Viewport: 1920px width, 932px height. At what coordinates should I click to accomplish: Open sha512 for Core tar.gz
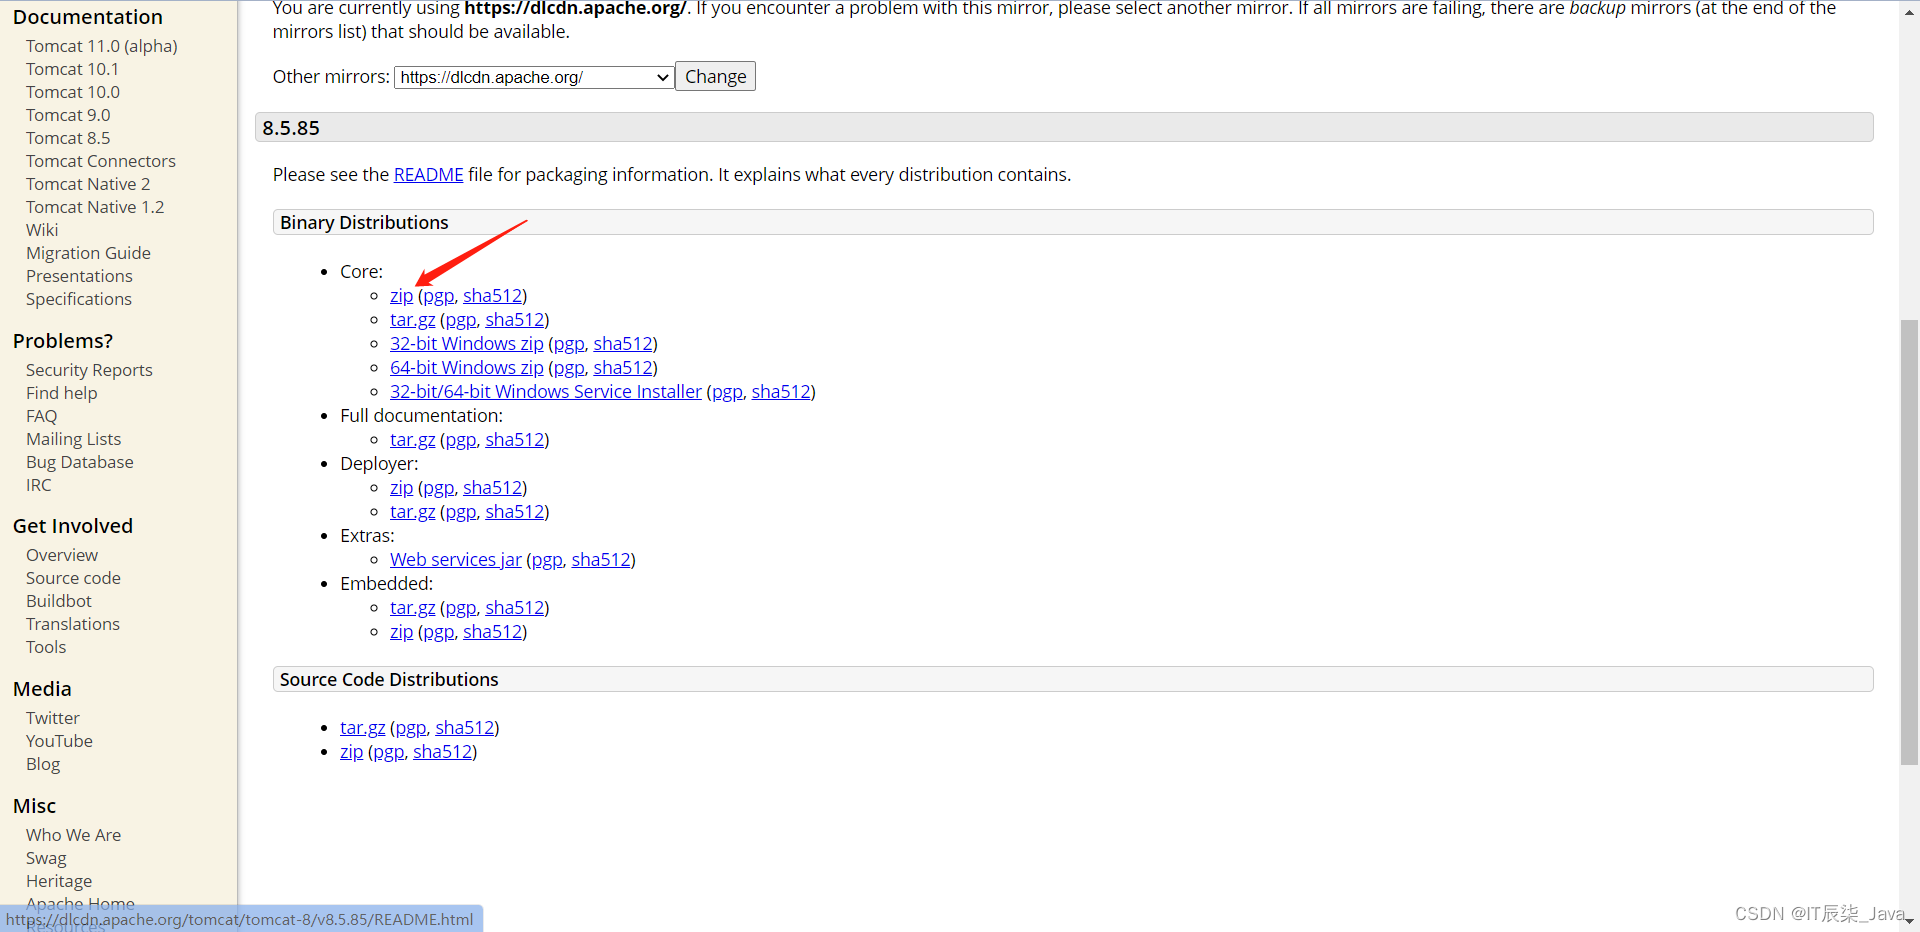click(515, 320)
